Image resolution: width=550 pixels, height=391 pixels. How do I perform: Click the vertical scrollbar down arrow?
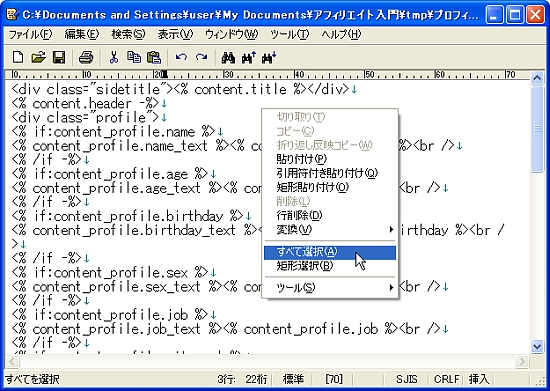point(537,346)
